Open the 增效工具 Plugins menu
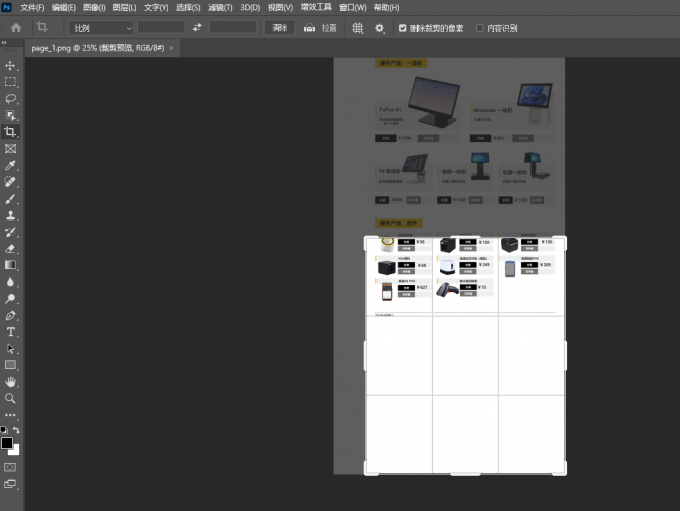680x511 pixels. 316,7
